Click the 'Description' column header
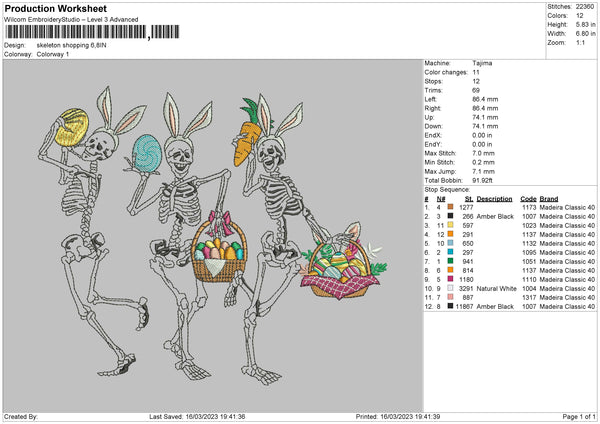Viewport: 600px width, 424px height. point(494,199)
